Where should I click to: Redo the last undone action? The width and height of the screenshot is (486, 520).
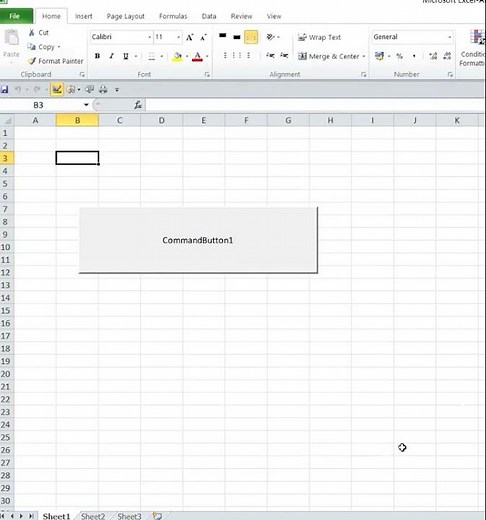pos(37,89)
